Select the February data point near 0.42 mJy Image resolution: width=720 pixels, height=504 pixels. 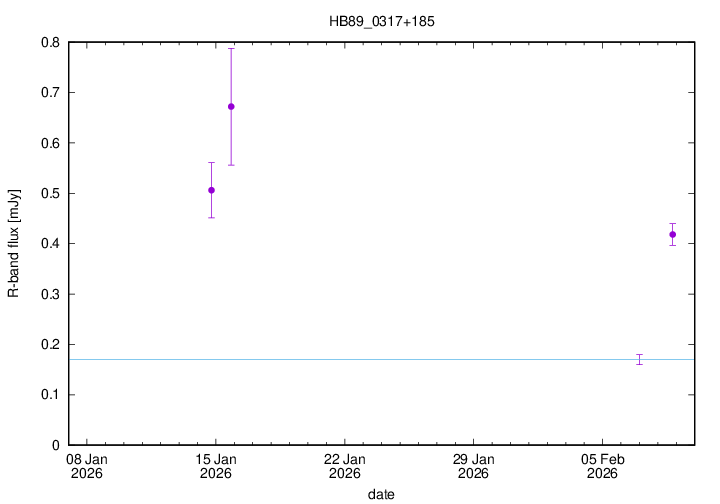pos(673,234)
